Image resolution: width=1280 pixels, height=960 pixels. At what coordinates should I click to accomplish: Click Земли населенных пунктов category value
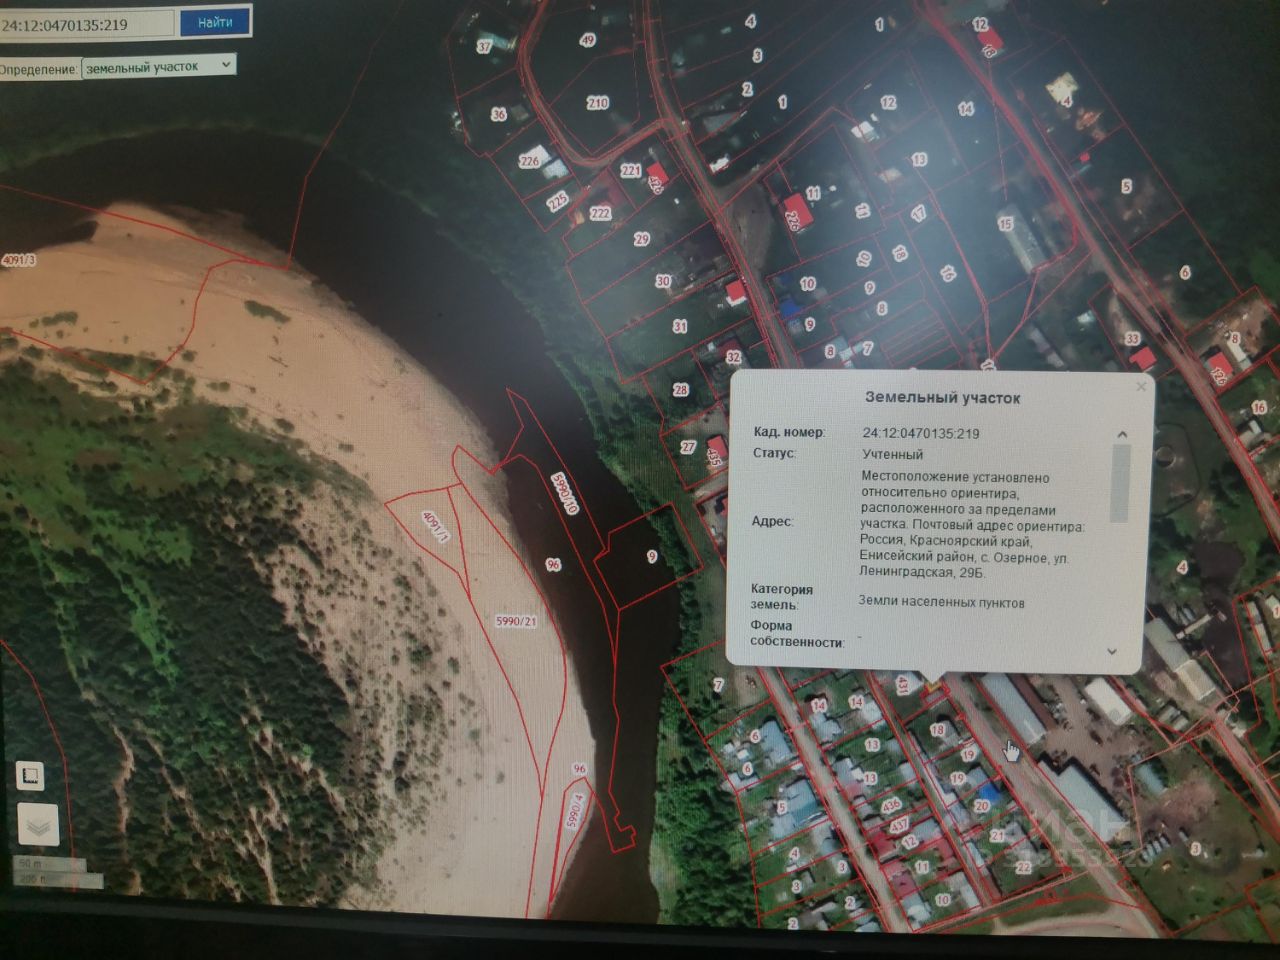pos(941,602)
